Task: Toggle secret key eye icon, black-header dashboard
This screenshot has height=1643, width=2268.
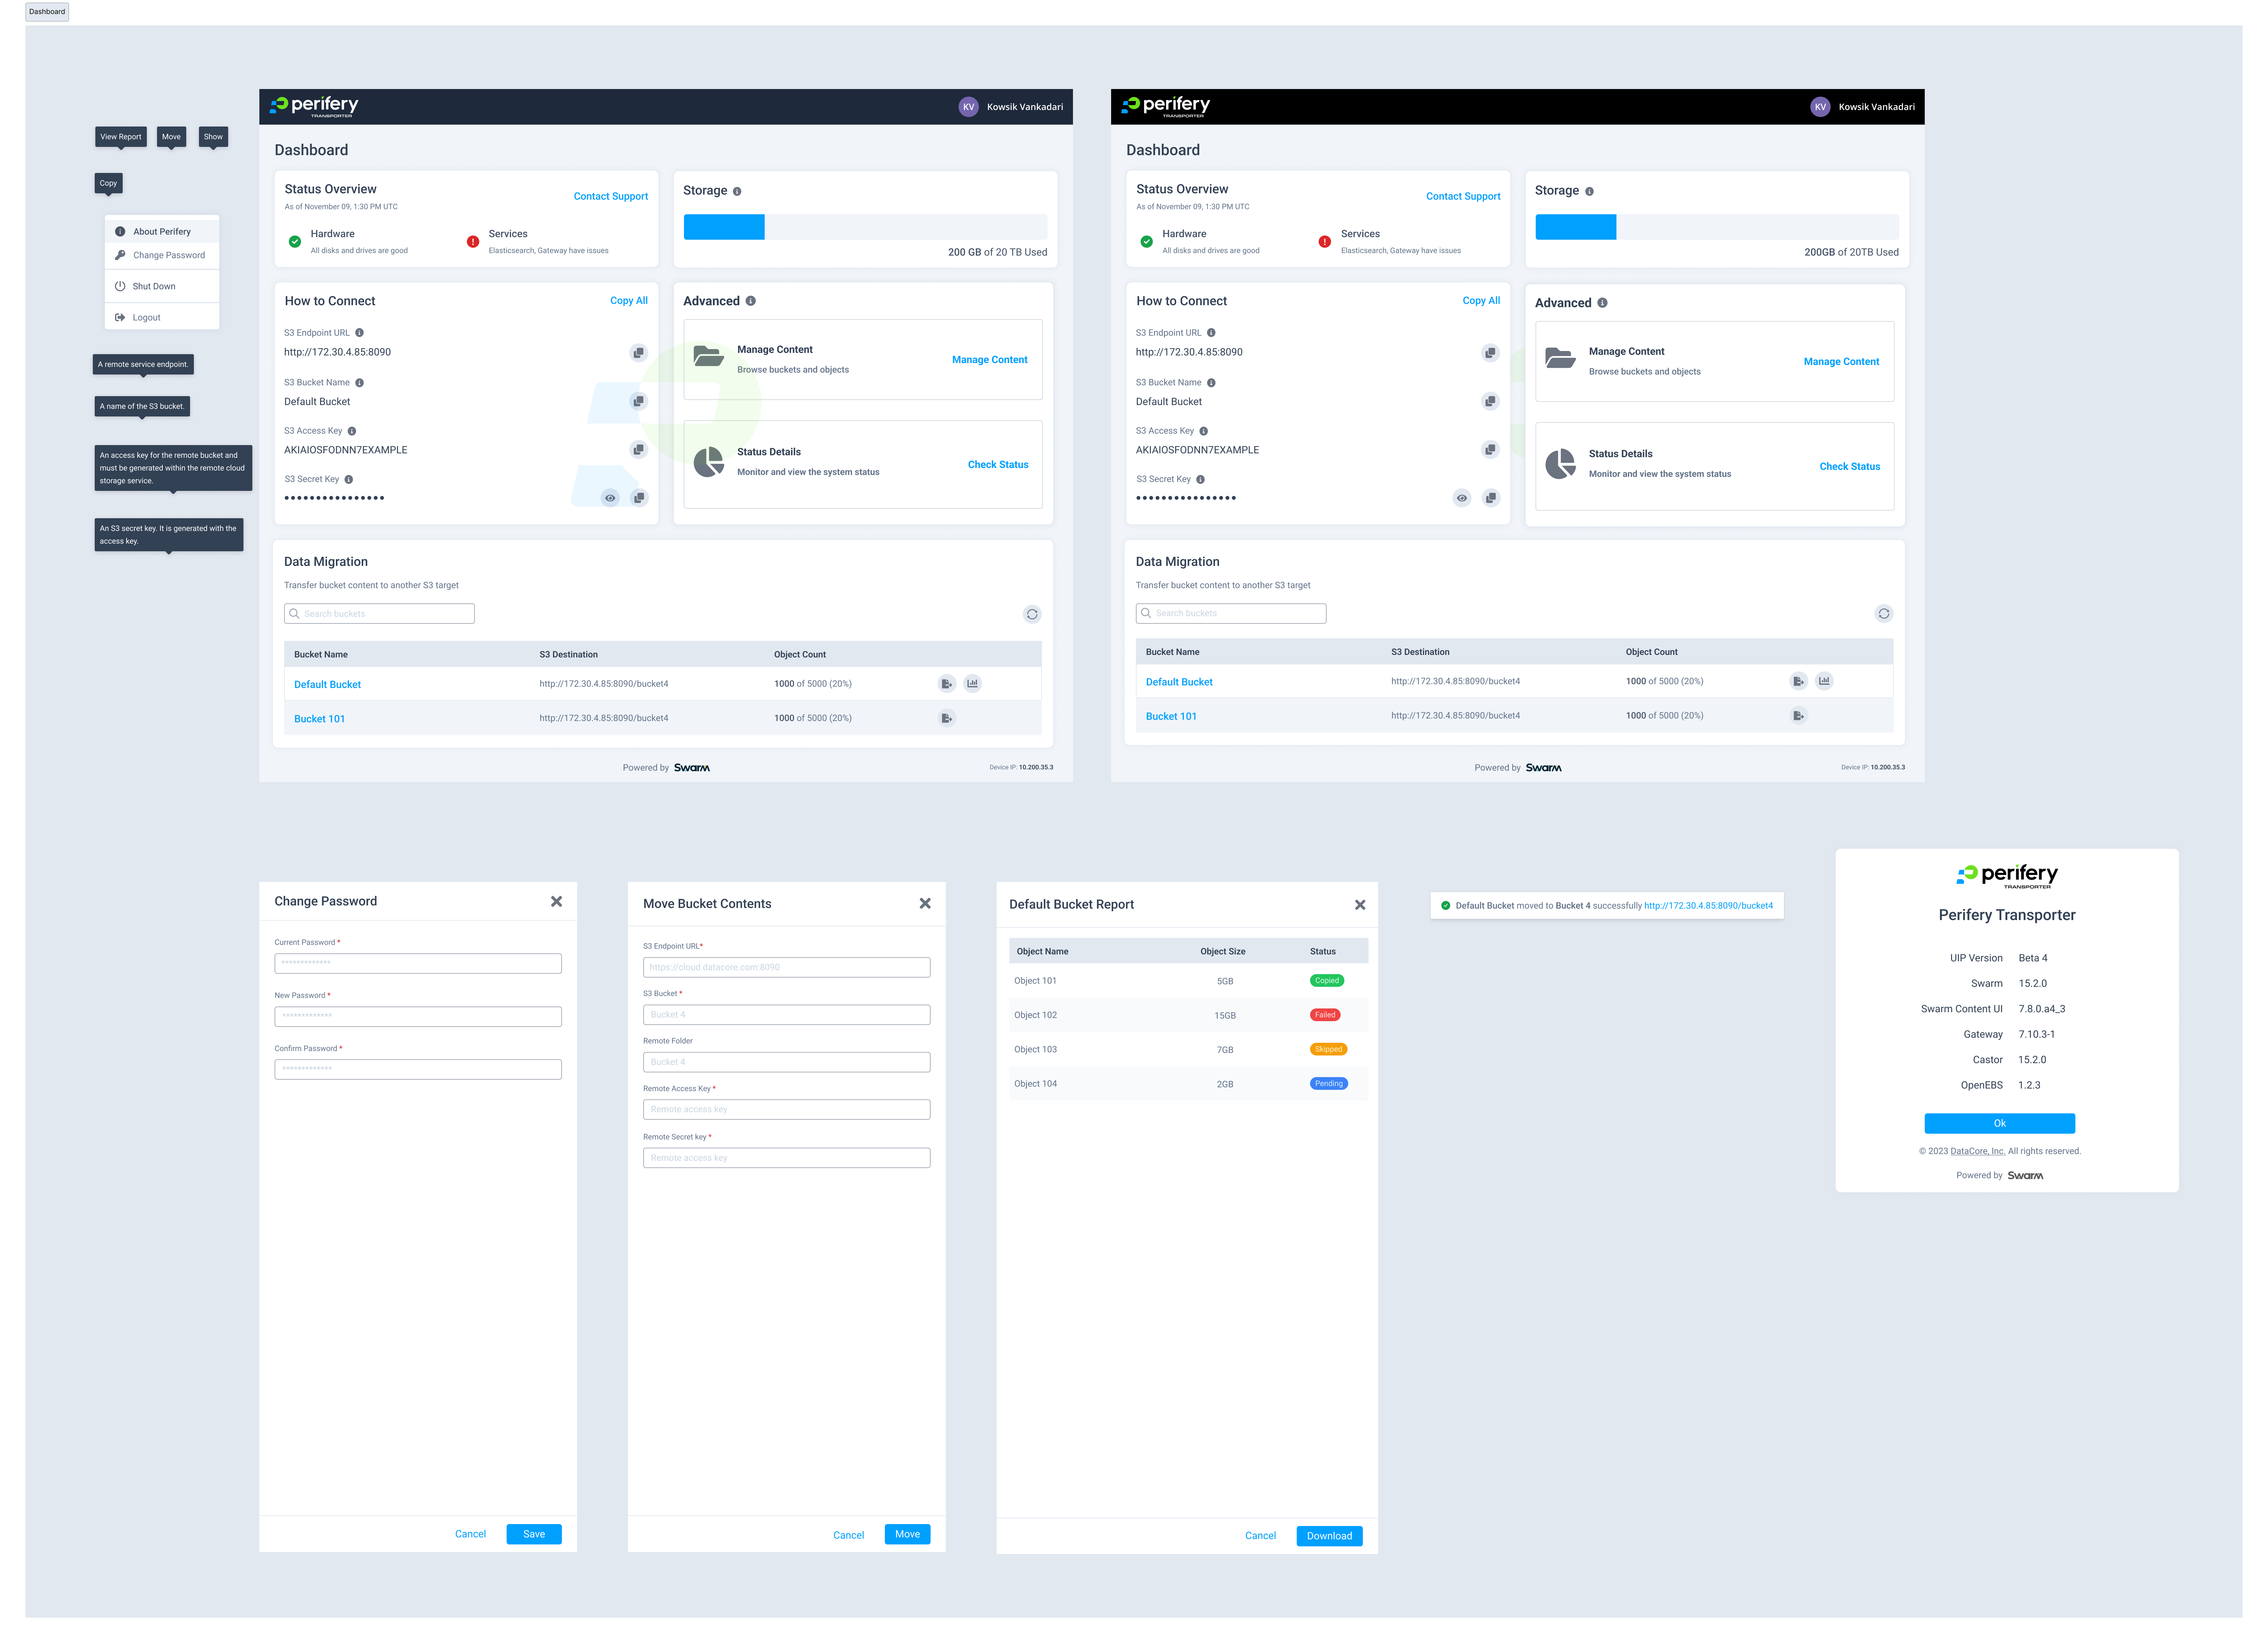Action: pos(1462,498)
